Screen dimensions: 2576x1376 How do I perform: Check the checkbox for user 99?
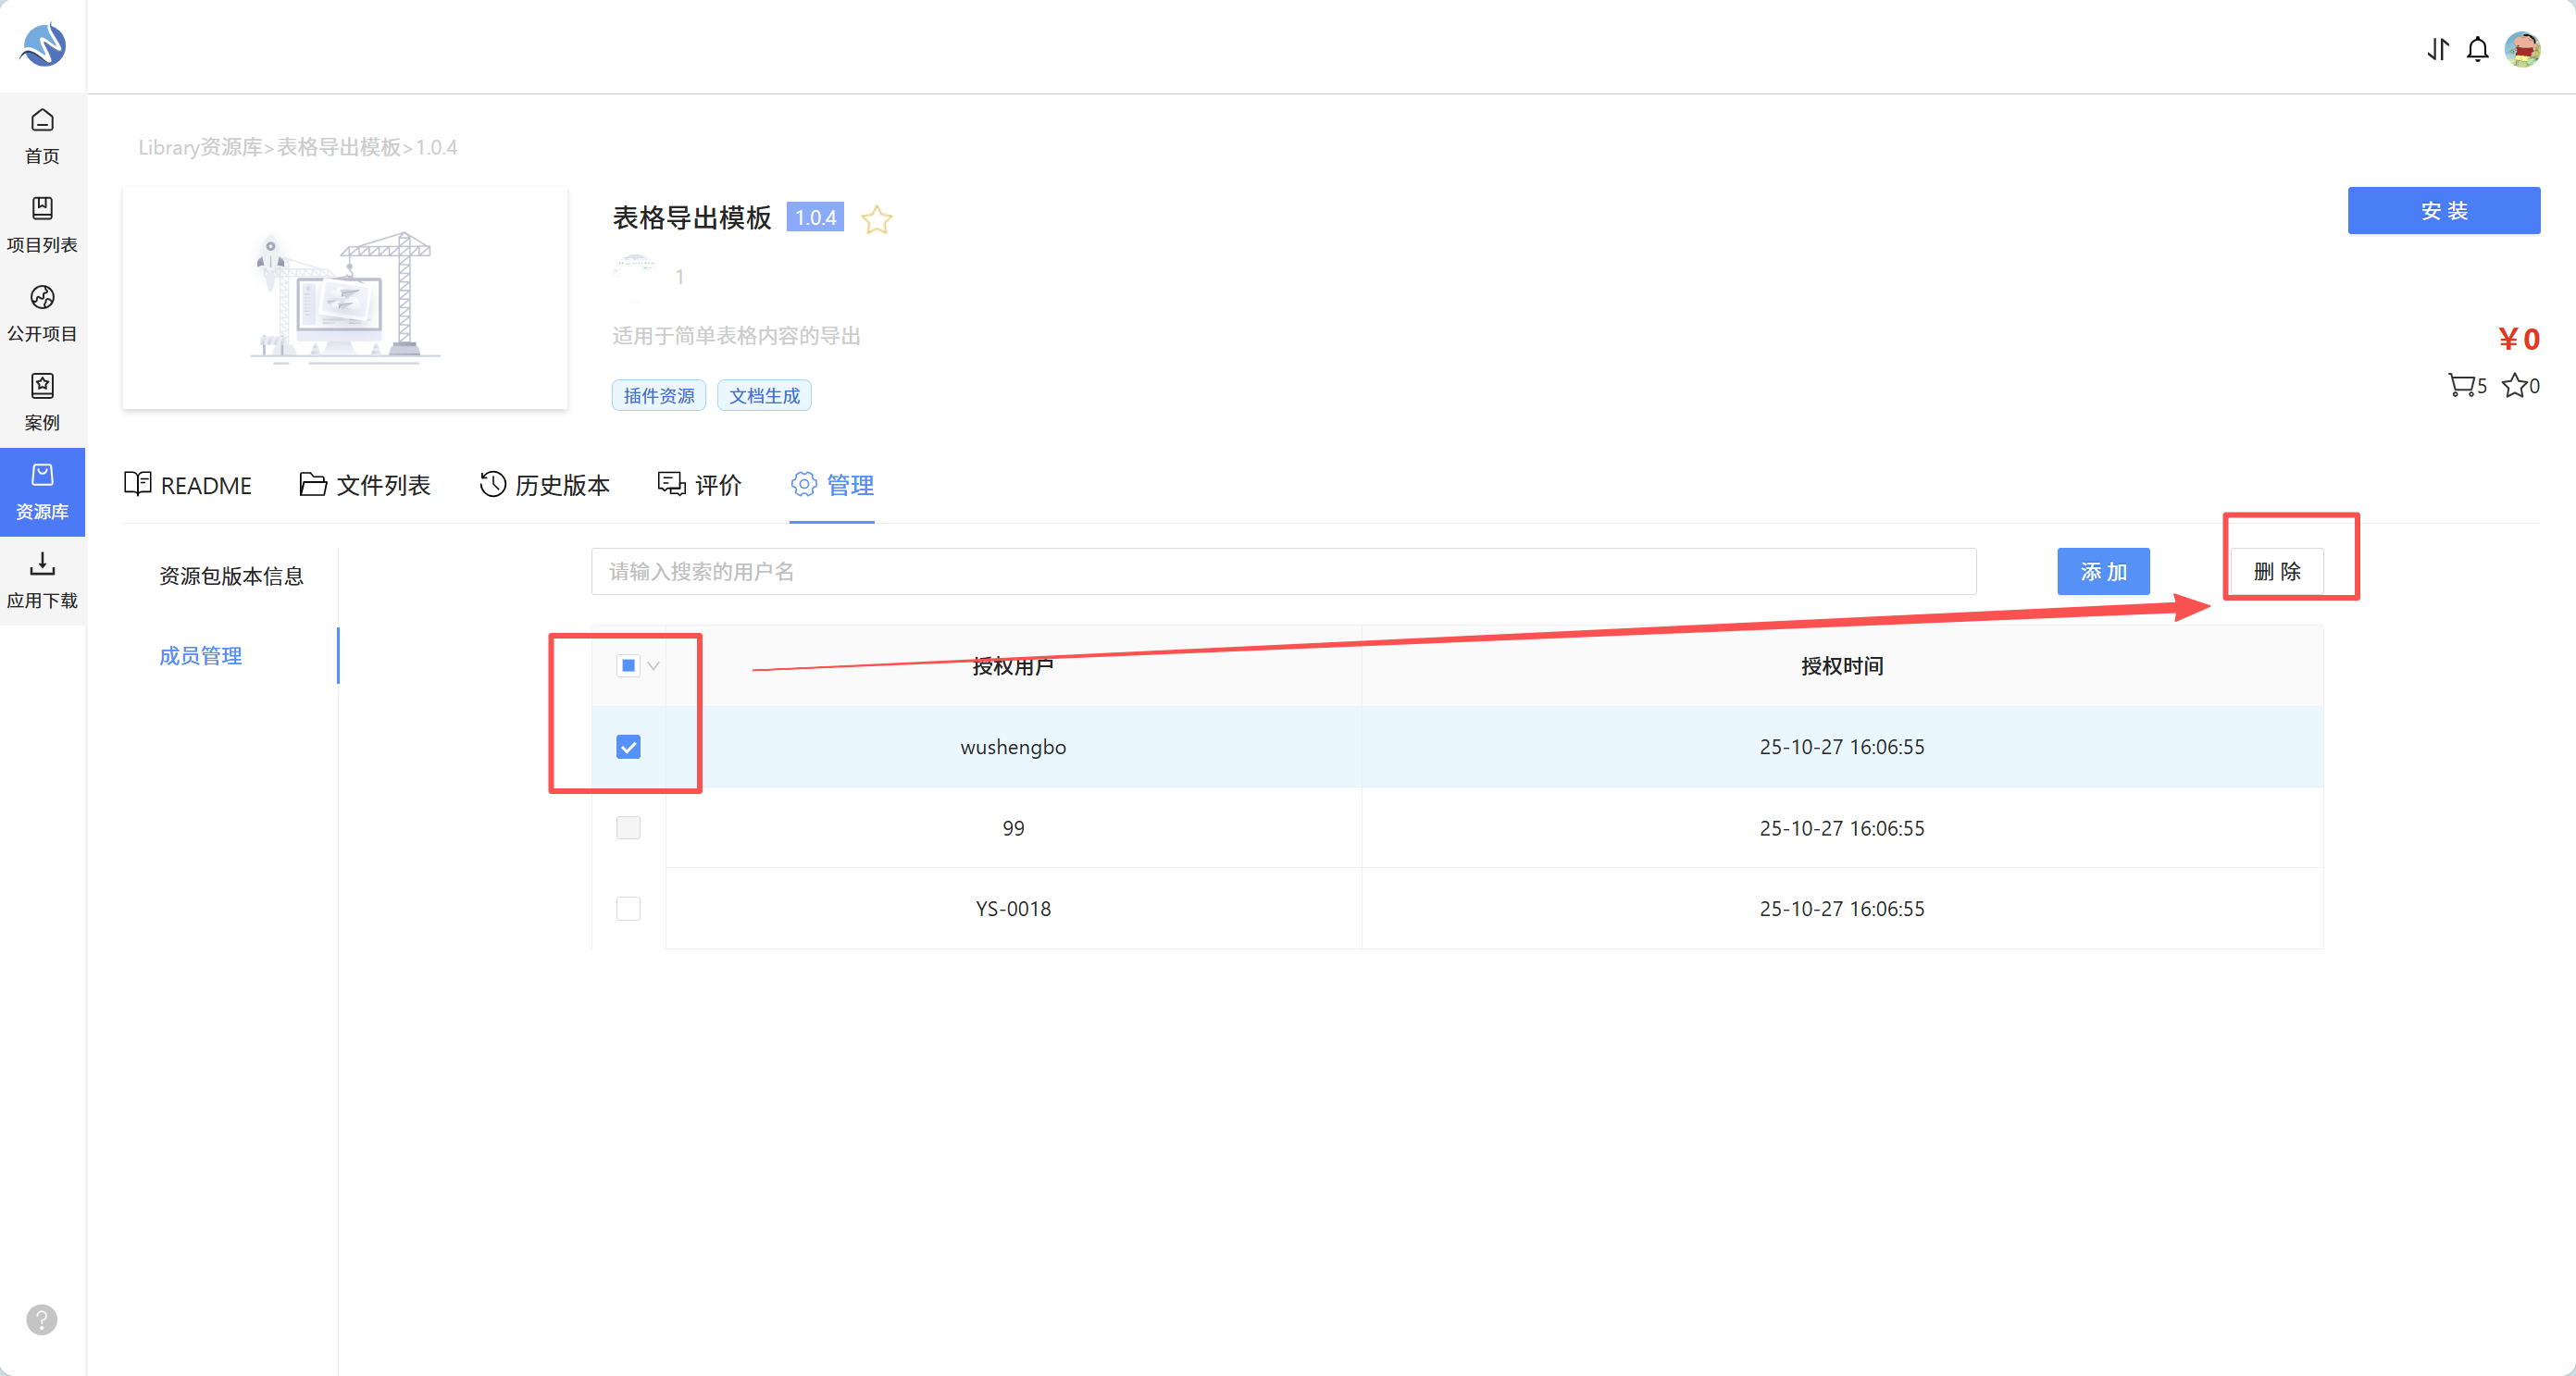[x=628, y=828]
